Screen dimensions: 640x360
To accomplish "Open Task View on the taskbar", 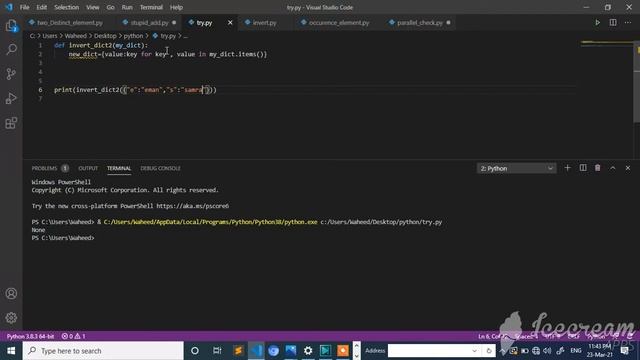I will pos(217,351).
